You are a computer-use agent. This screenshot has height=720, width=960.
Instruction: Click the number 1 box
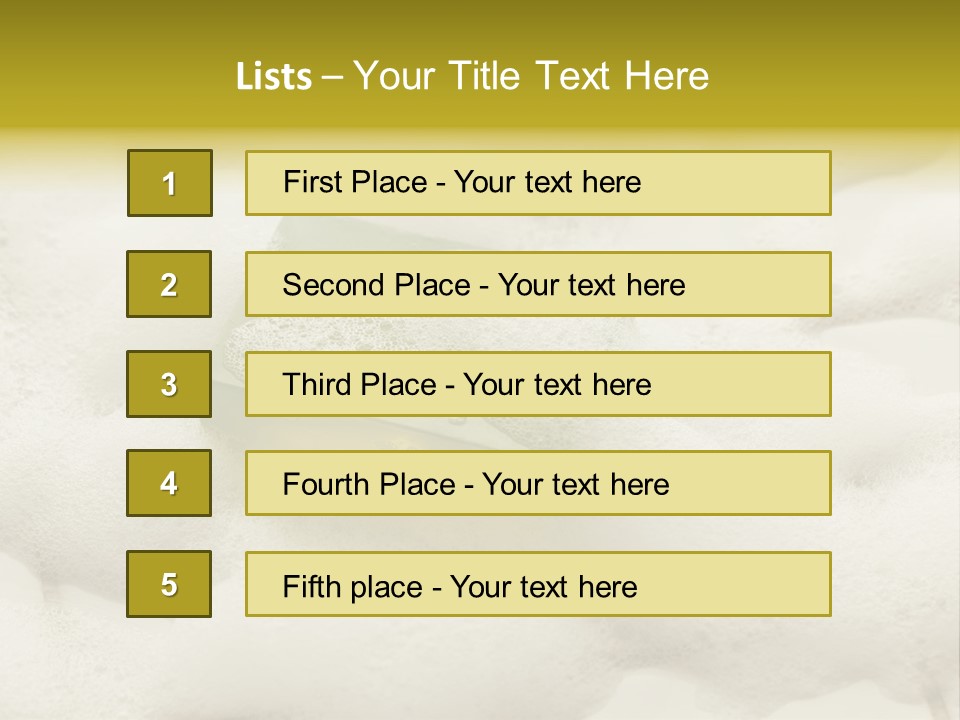pyautogui.click(x=170, y=183)
